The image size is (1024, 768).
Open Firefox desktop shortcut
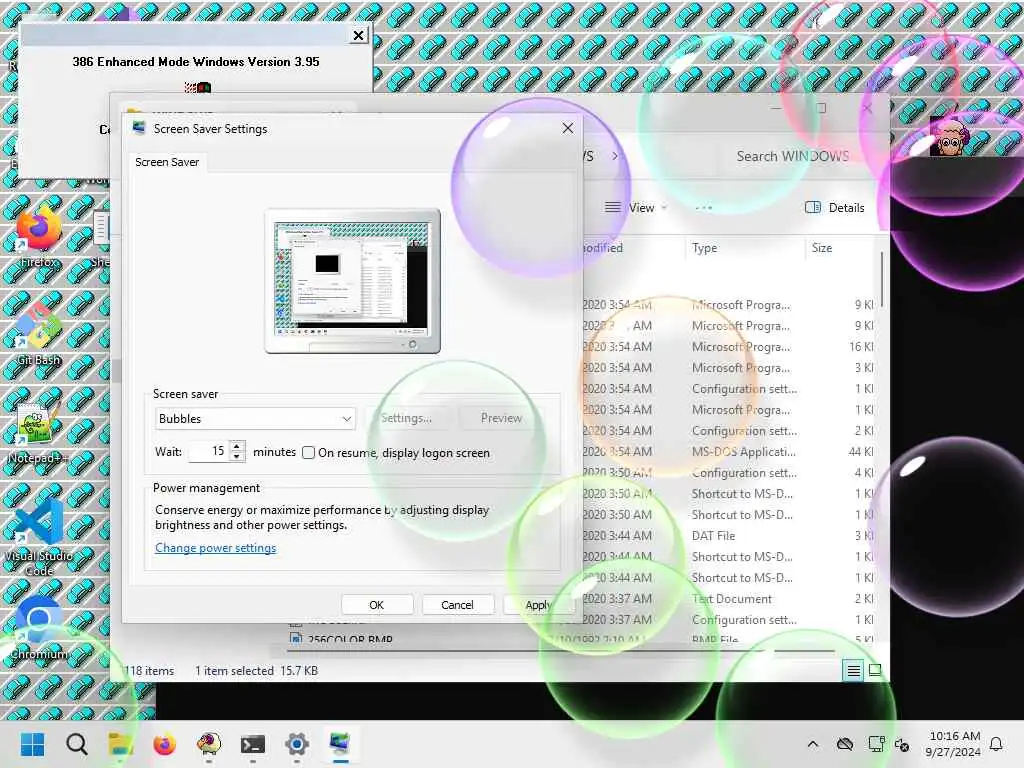click(x=39, y=235)
